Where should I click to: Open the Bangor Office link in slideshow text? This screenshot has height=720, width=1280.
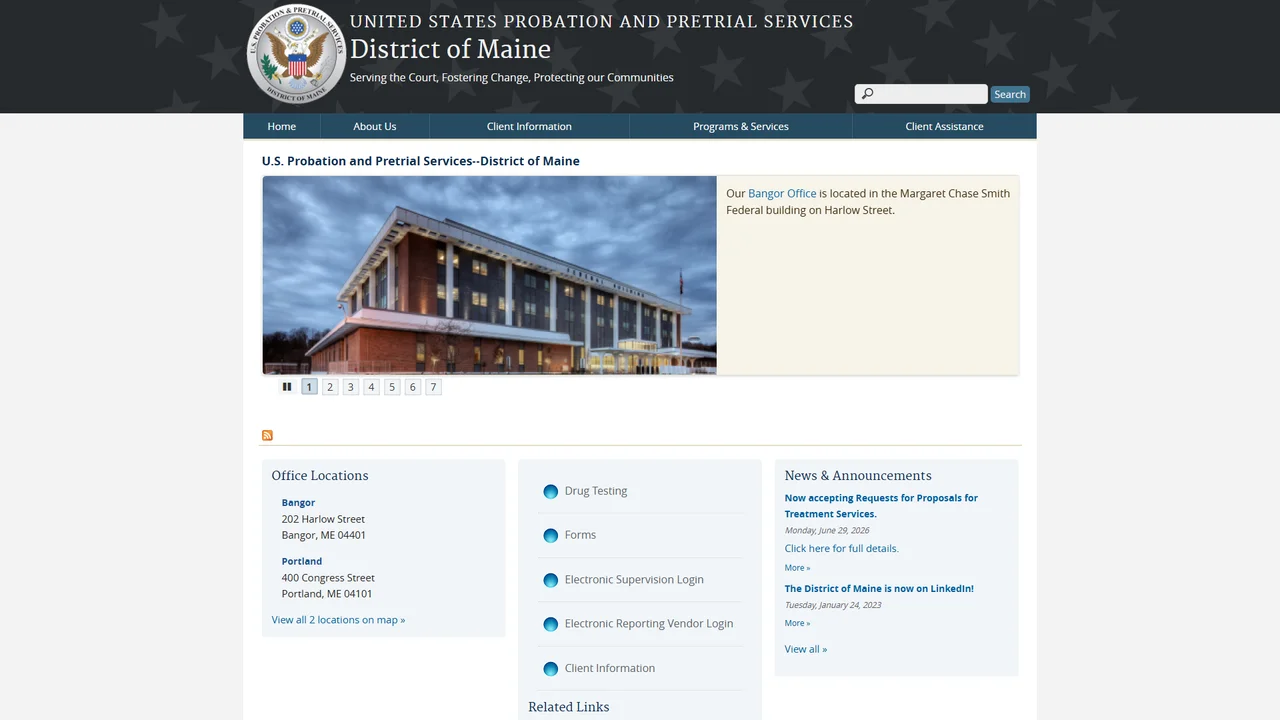point(782,193)
